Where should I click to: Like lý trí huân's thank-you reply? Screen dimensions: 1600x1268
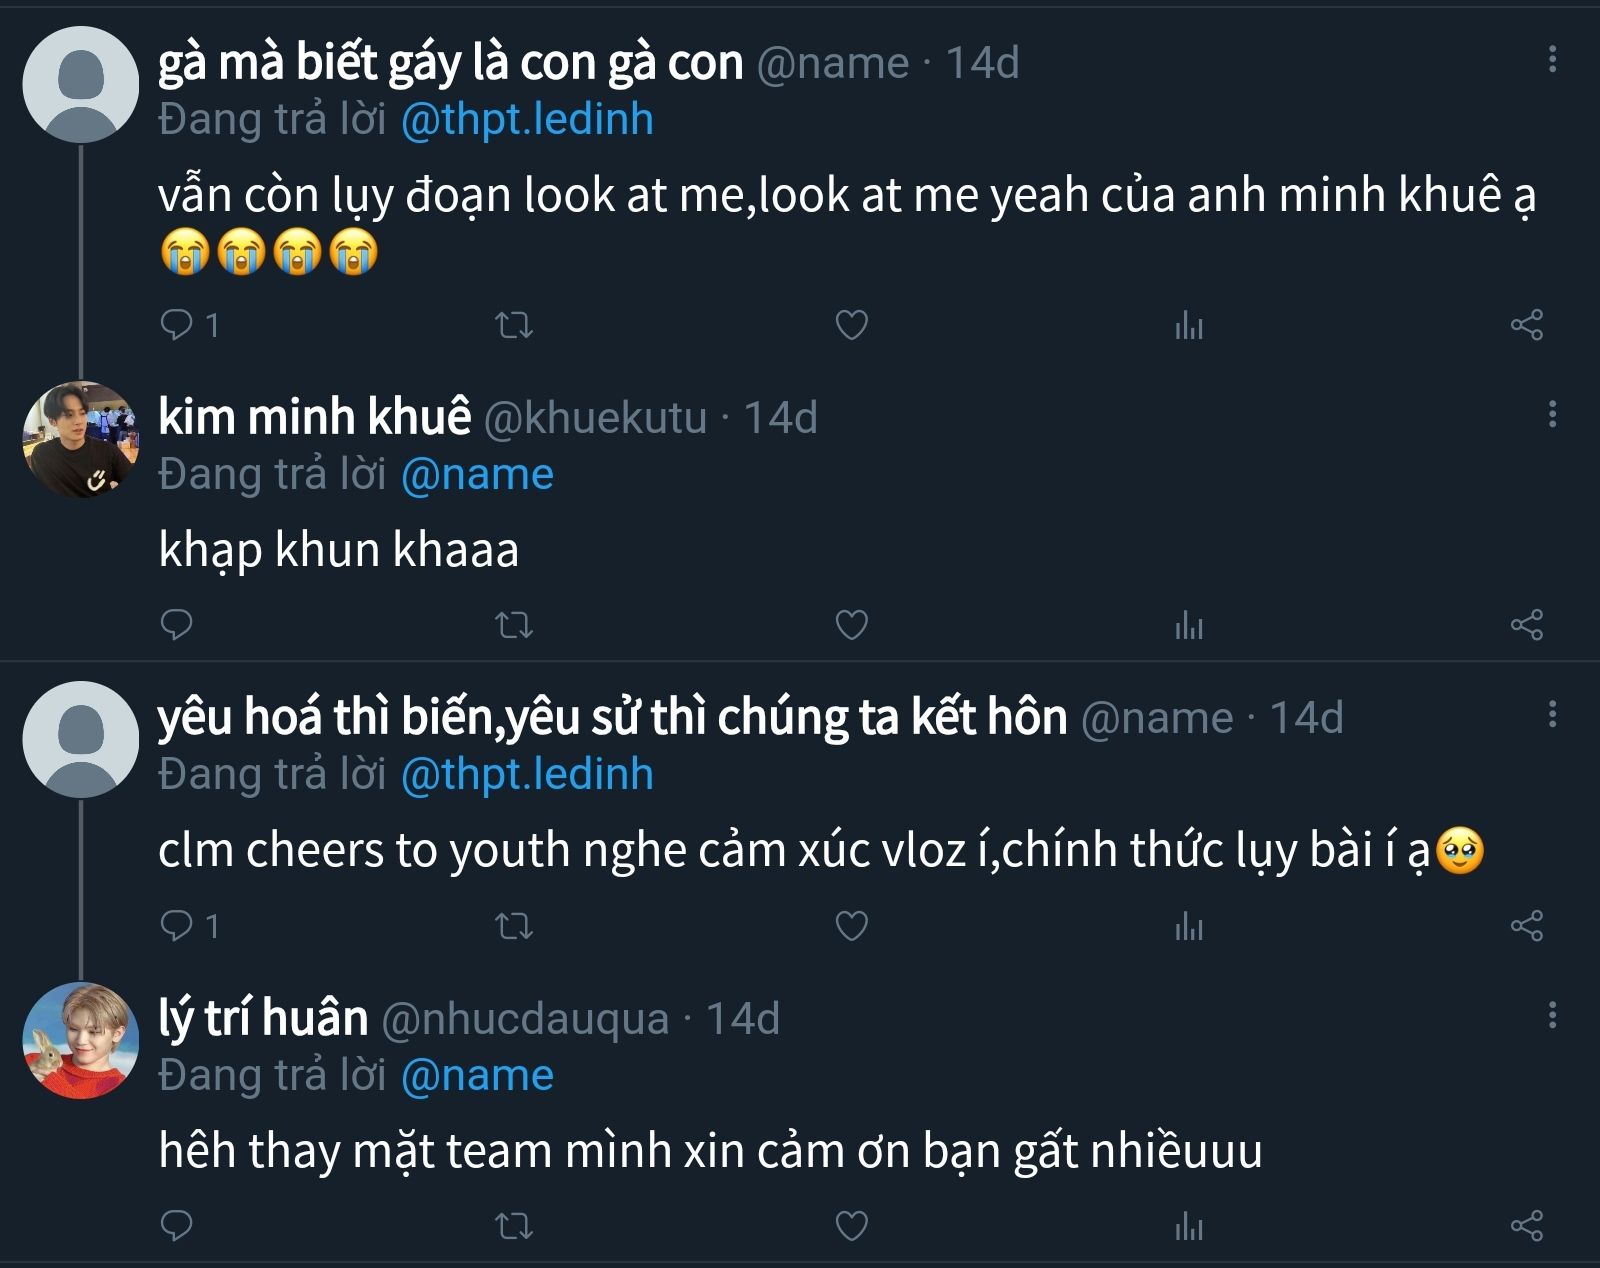[851, 1226]
